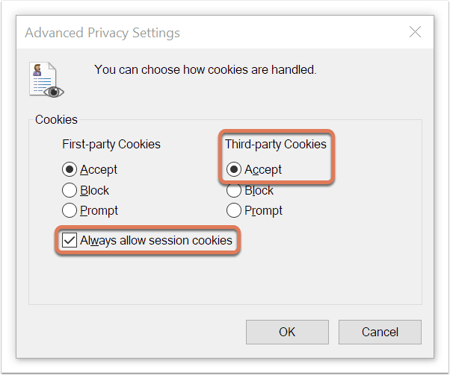Select Block for First-party Cookies
The width and height of the screenshot is (450, 375).
69,190
